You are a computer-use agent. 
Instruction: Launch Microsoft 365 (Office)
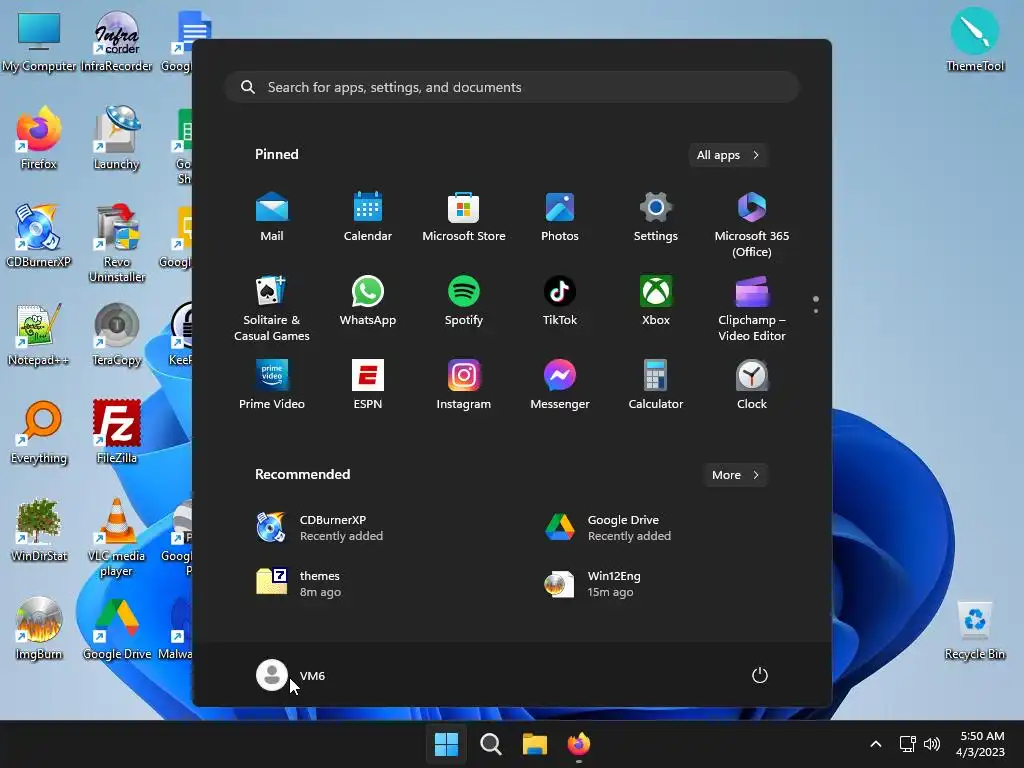coord(752,225)
